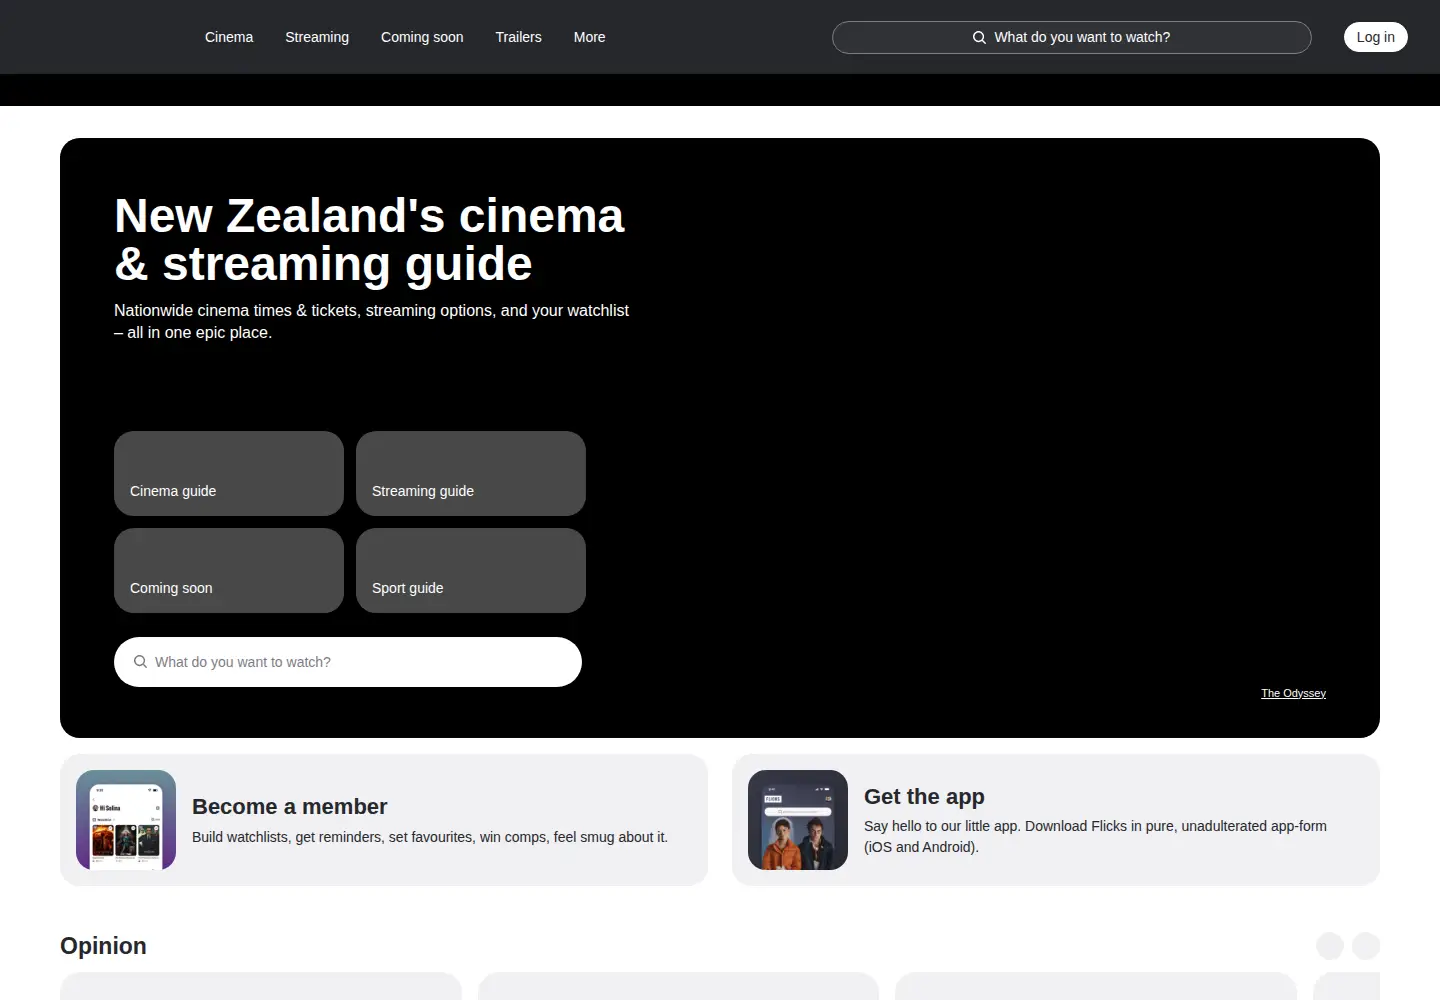Go to the Trailers page
Screen dimensions: 1440x1000
(x=518, y=37)
